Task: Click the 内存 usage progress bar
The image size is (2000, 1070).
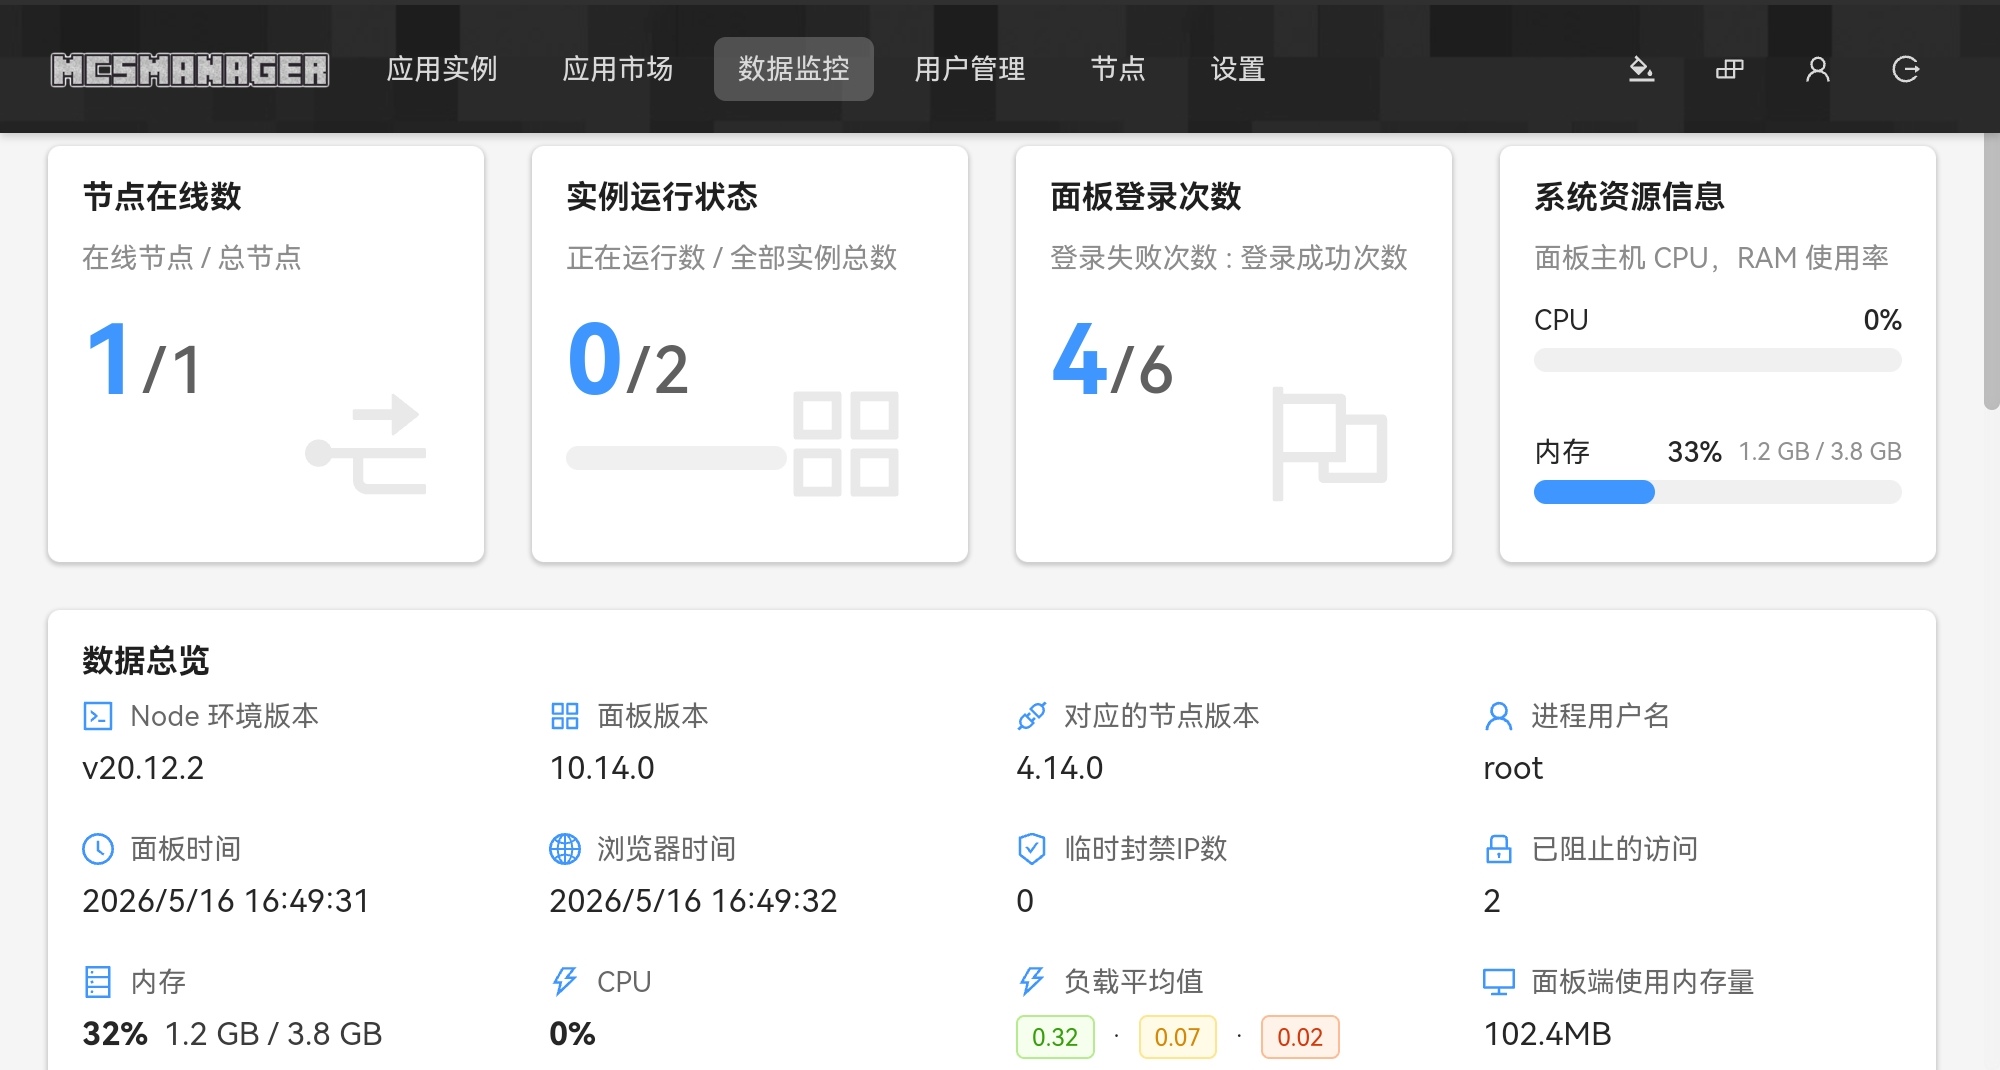Action: pyautogui.click(x=1717, y=492)
